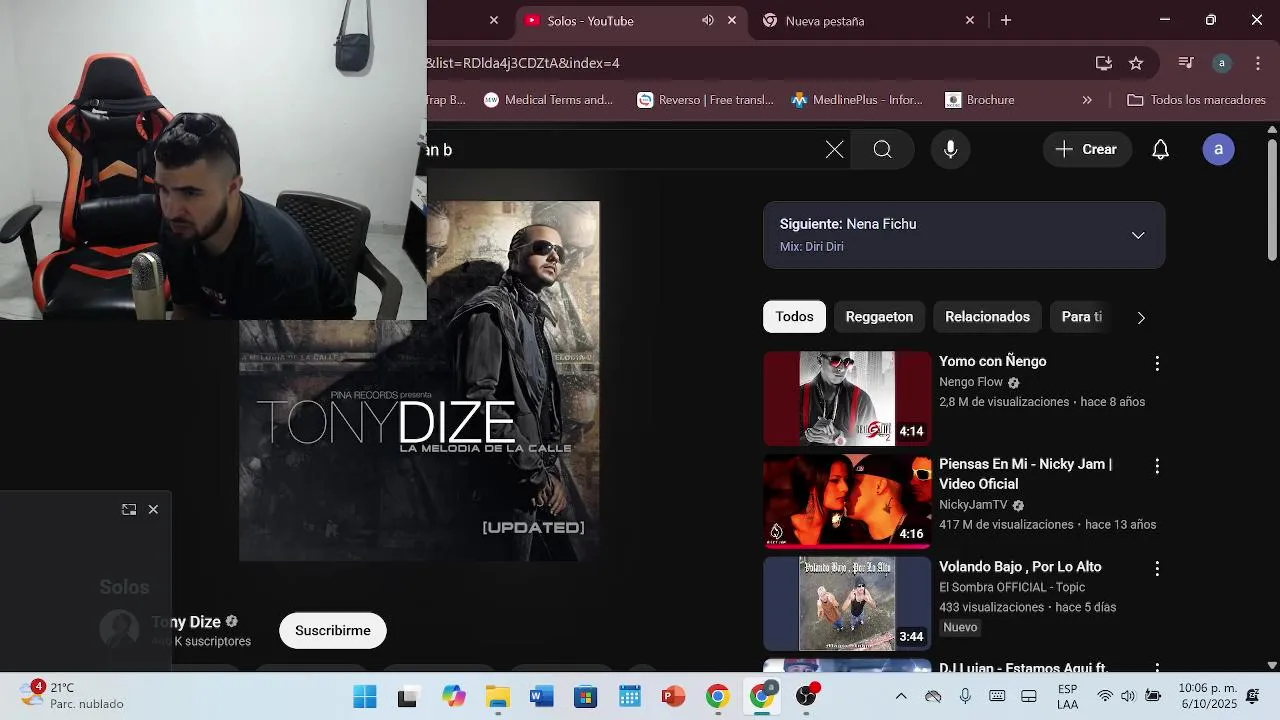This screenshot has width=1280, height=720.
Task: Click the install app icon in address bar
Action: tap(1104, 63)
